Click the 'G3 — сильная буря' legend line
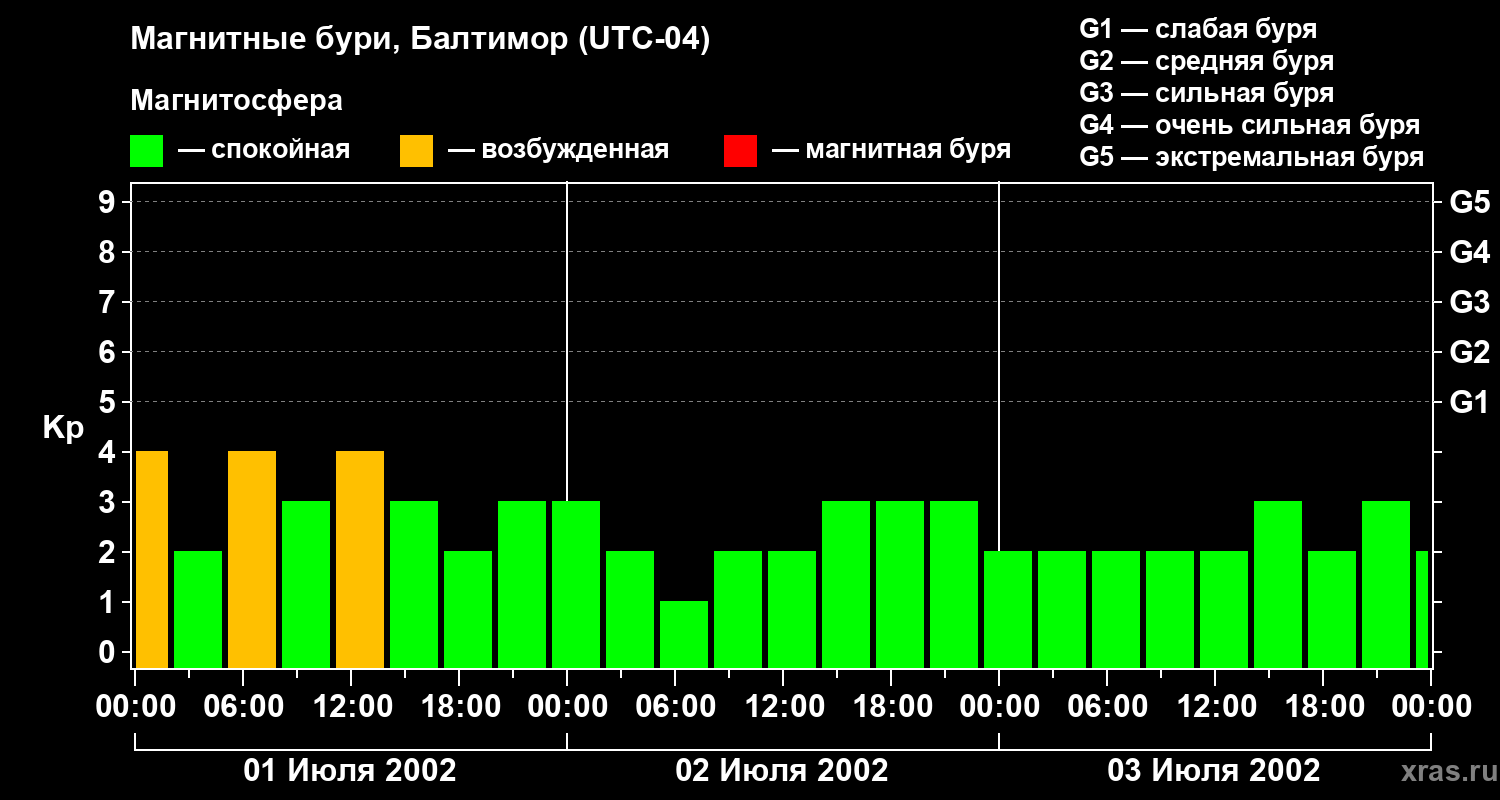The height and width of the screenshot is (800, 1500). coord(1206,93)
